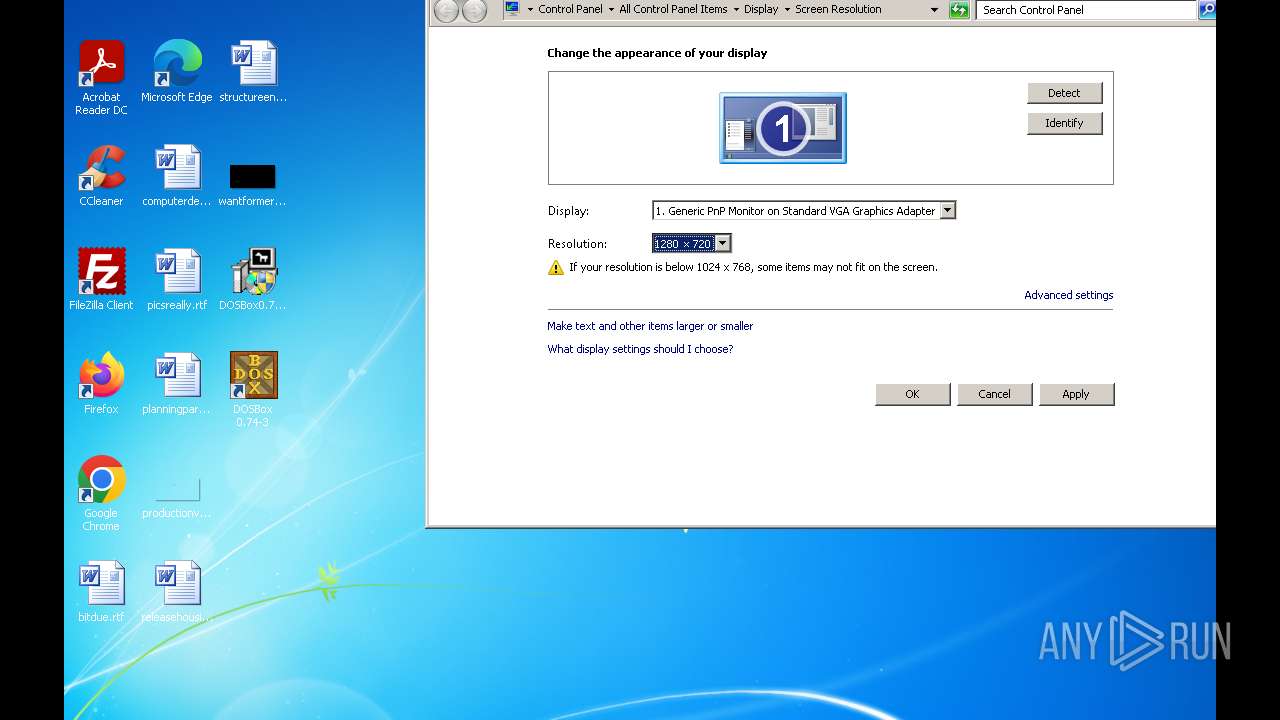Image resolution: width=1280 pixels, height=720 pixels.
Task: Apply the display settings
Action: [x=1076, y=394]
